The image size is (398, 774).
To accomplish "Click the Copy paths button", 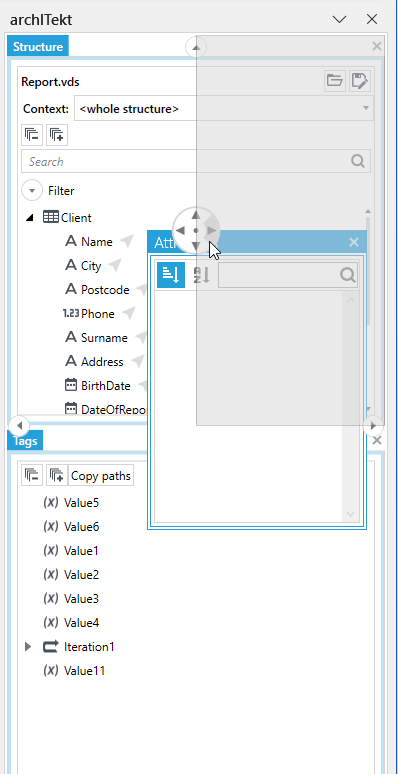I will point(101,475).
